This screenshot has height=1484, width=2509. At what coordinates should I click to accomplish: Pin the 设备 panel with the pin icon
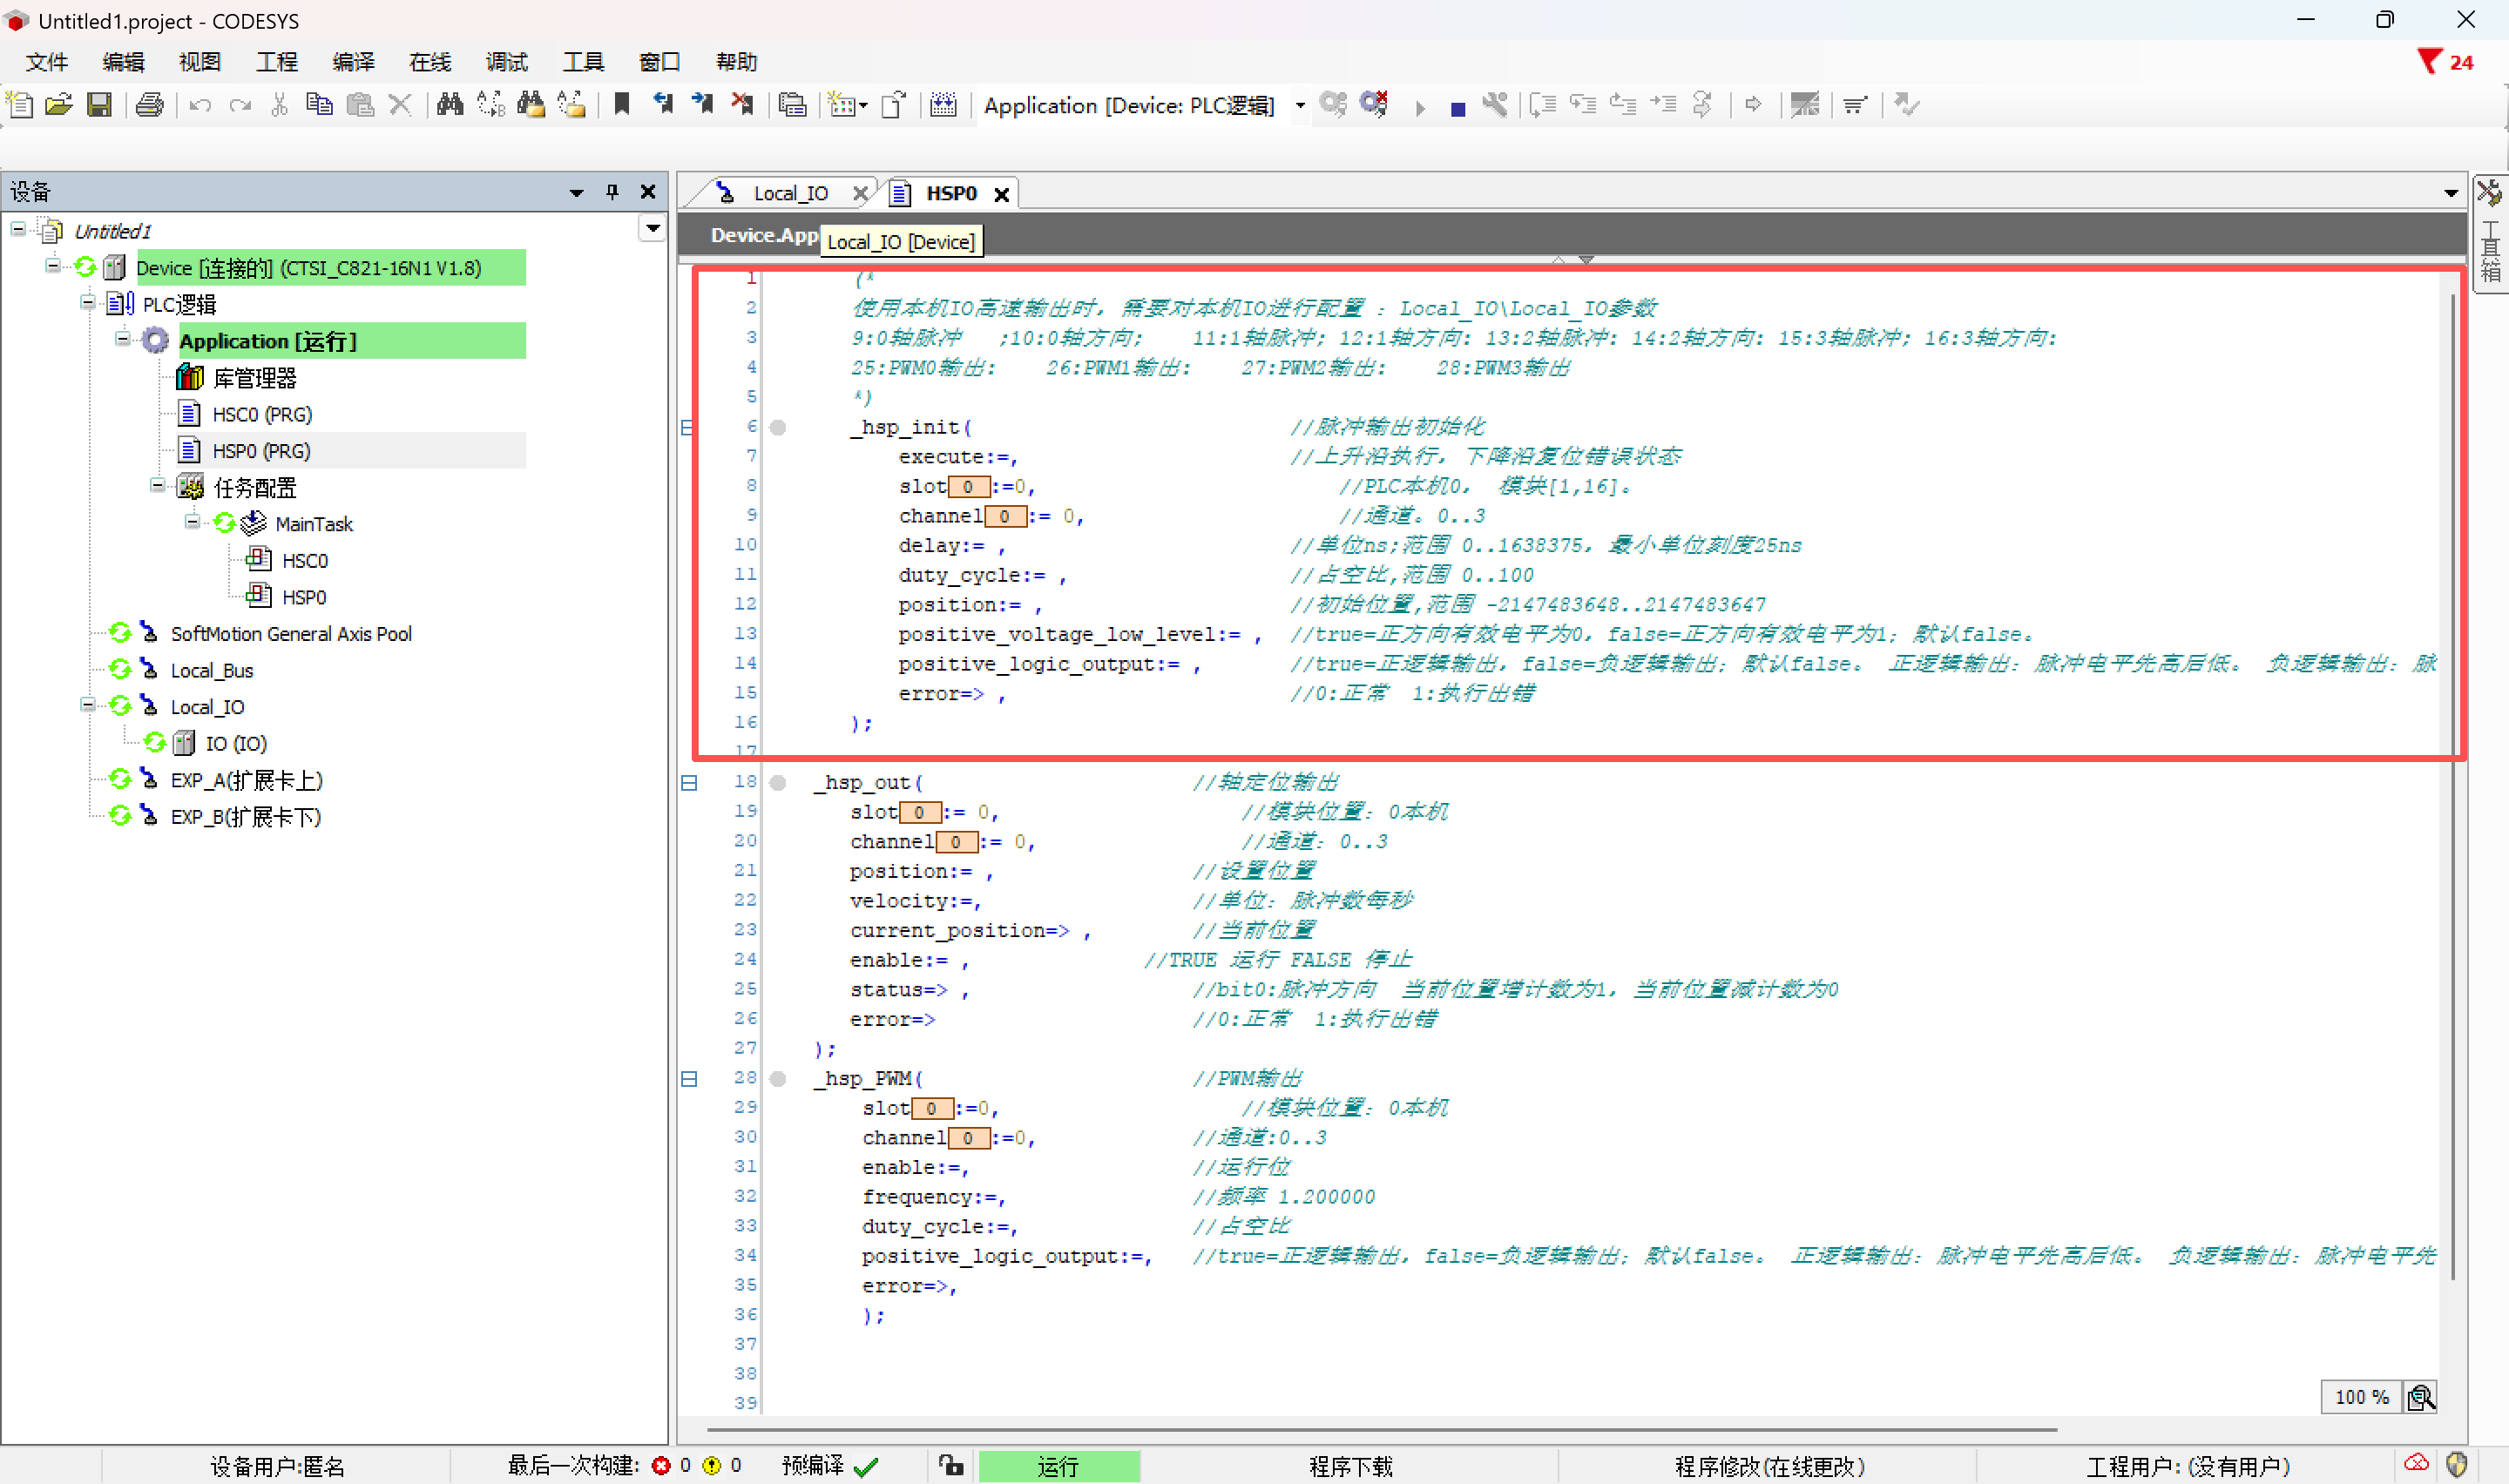(612, 192)
